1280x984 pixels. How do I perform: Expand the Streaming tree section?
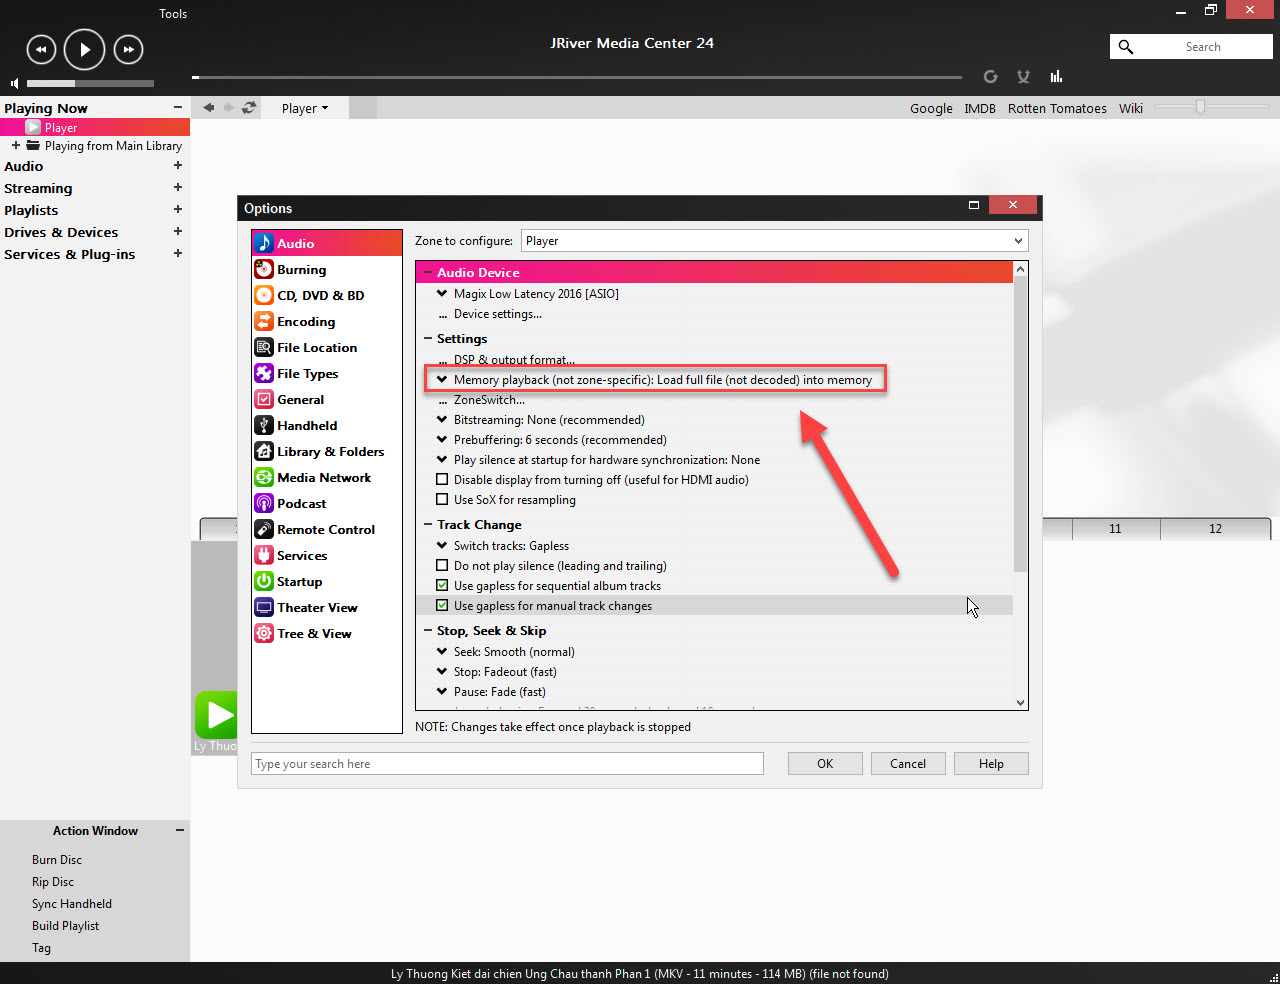click(178, 188)
